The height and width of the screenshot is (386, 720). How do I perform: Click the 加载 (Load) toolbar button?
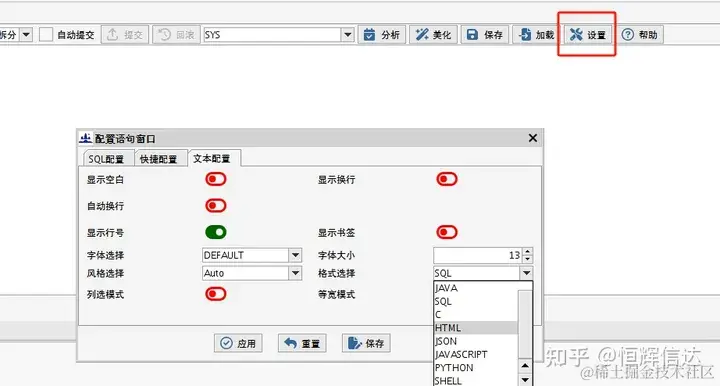click(x=536, y=34)
